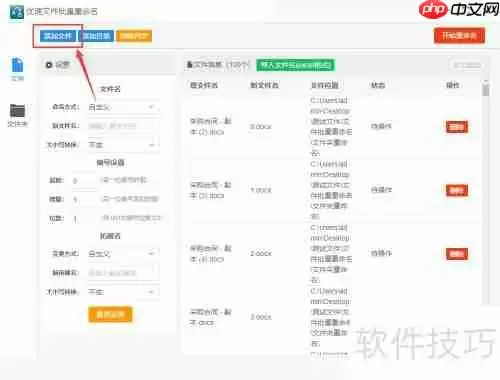This screenshot has width=500, height=380.
Task: Click the original file name in second row
Action: pyautogui.click(x=210, y=190)
